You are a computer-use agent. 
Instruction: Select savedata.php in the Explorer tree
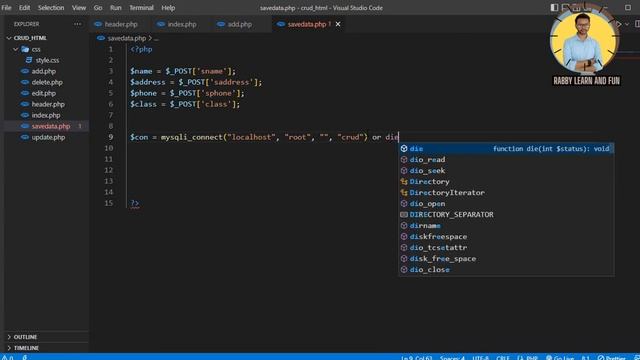point(51,126)
